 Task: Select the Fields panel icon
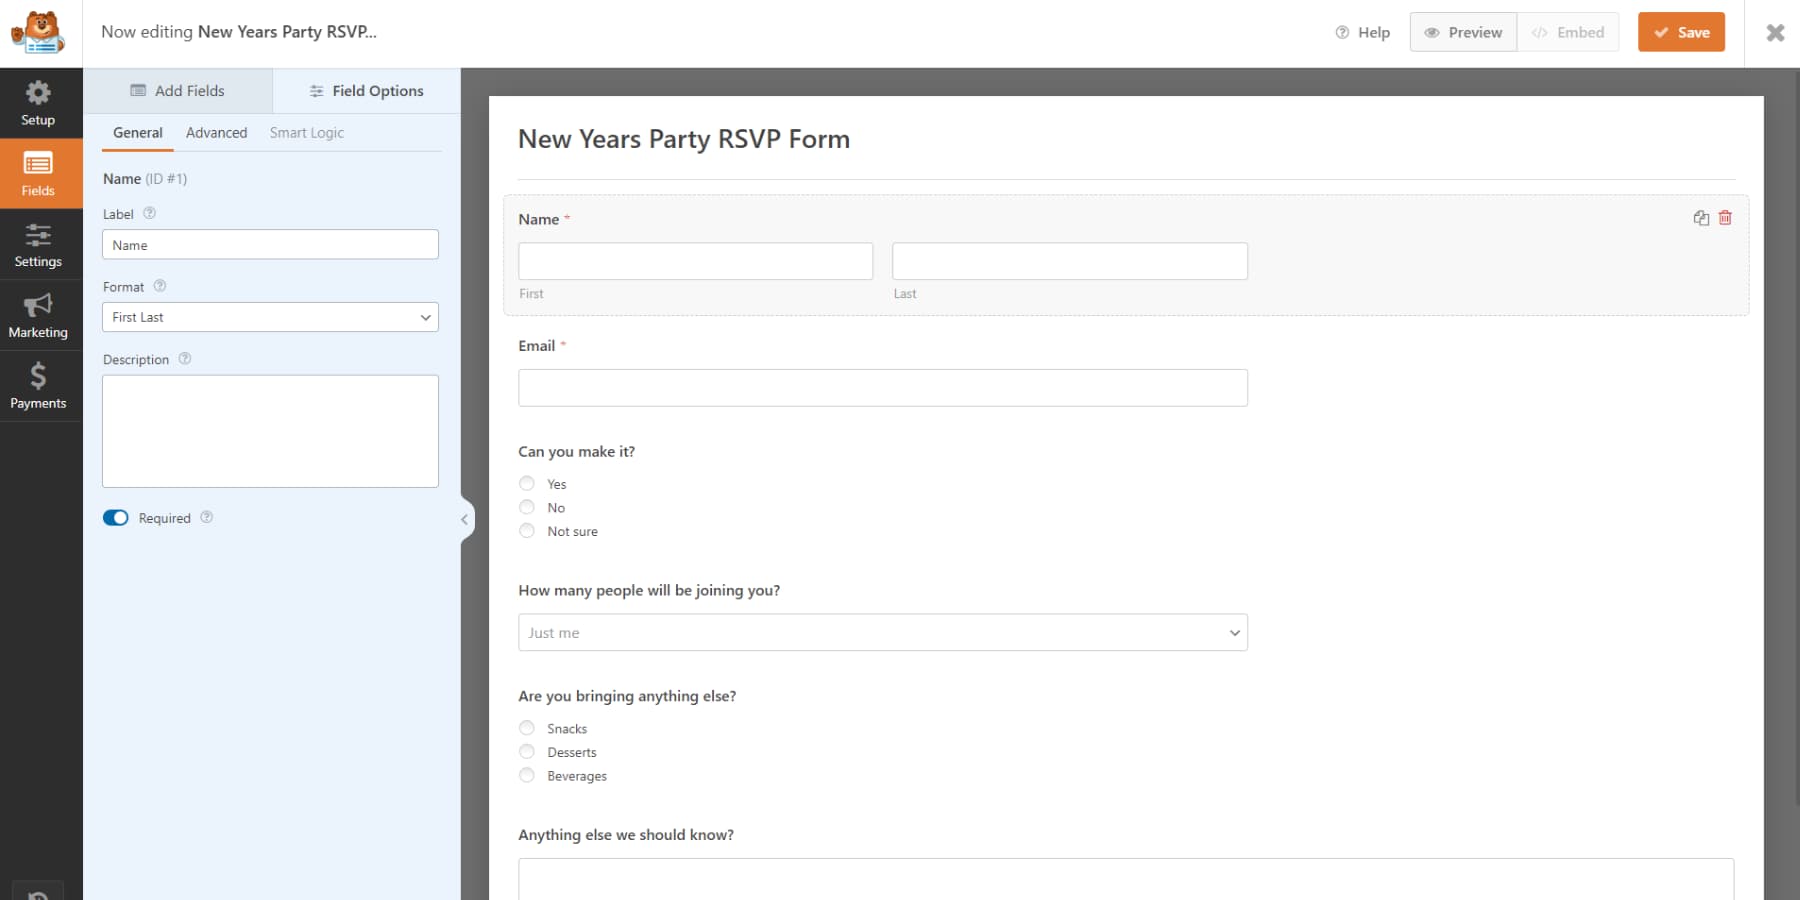[x=38, y=173]
